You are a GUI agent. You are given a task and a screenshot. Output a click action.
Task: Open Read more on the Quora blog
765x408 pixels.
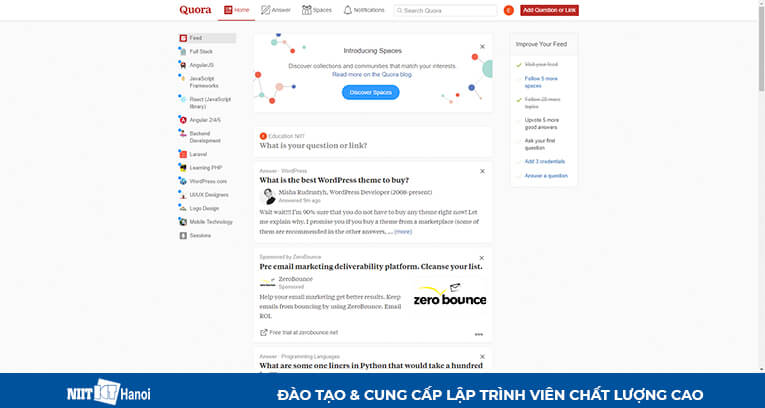tap(372, 75)
